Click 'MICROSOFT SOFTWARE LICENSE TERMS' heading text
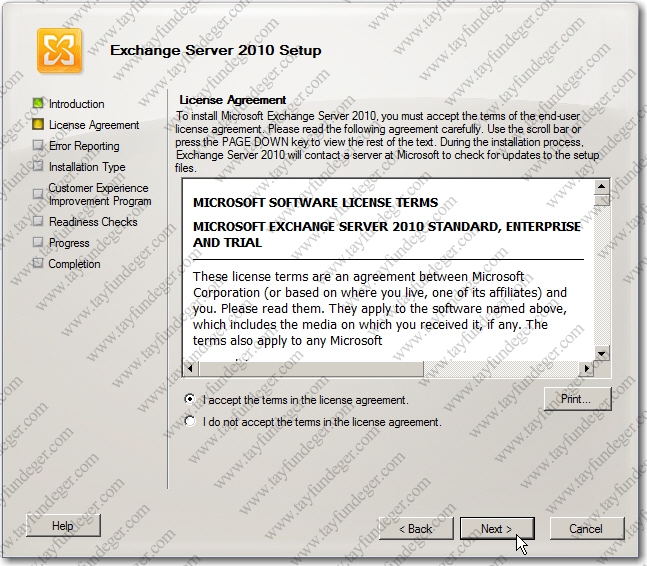Screen dimensions: 647x566 (x=316, y=203)
